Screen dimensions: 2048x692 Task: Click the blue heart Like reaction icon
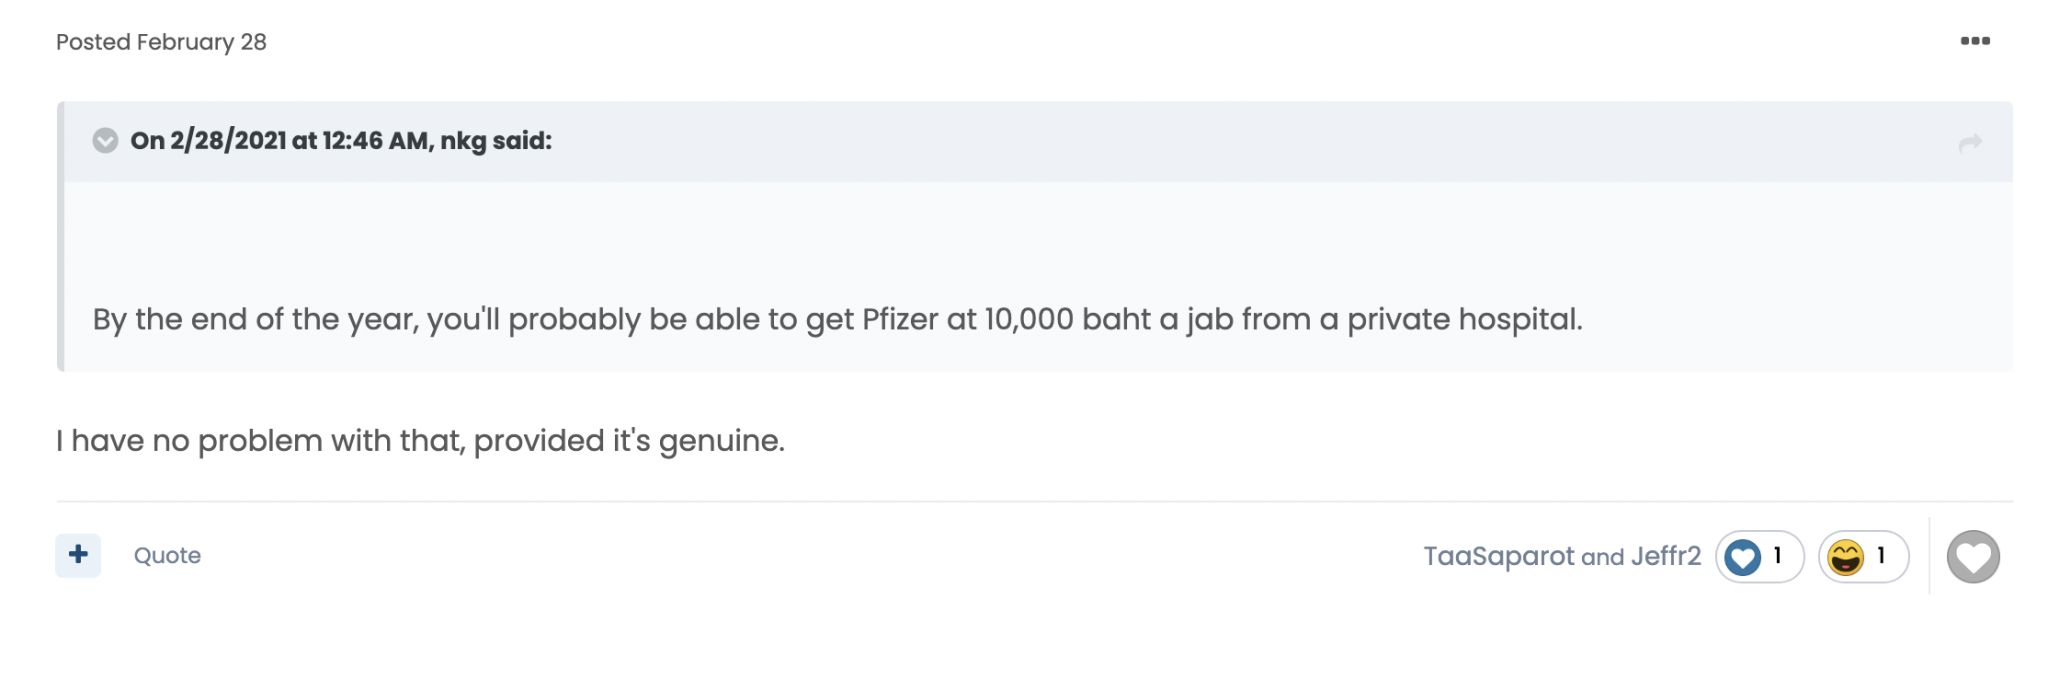click(x=1743, y=557)
